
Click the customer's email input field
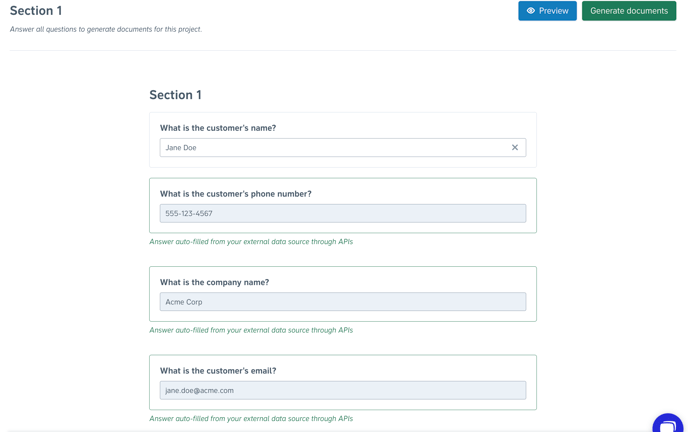343,390
